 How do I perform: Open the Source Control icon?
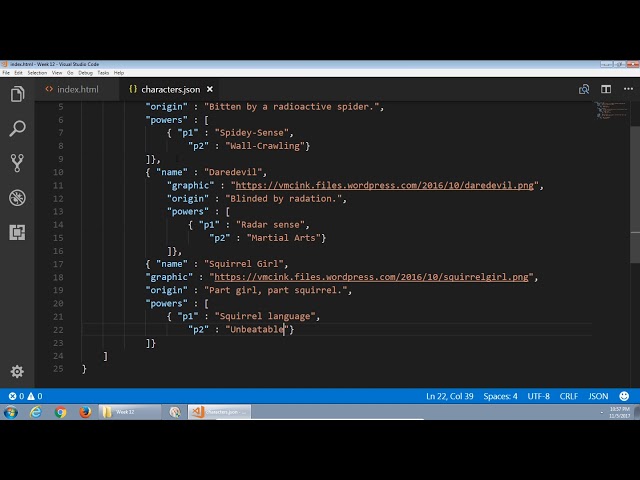(17, 163)
